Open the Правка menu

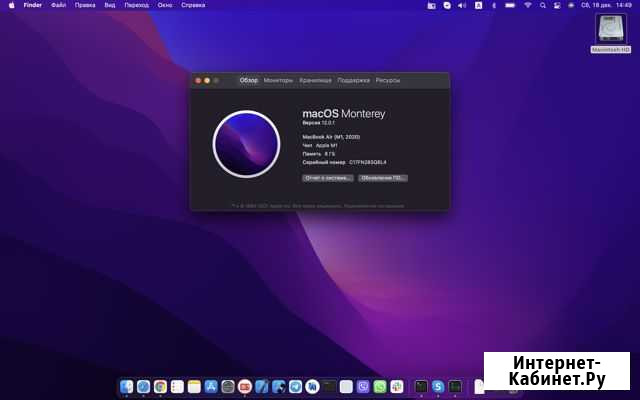[x=85, y=5]
